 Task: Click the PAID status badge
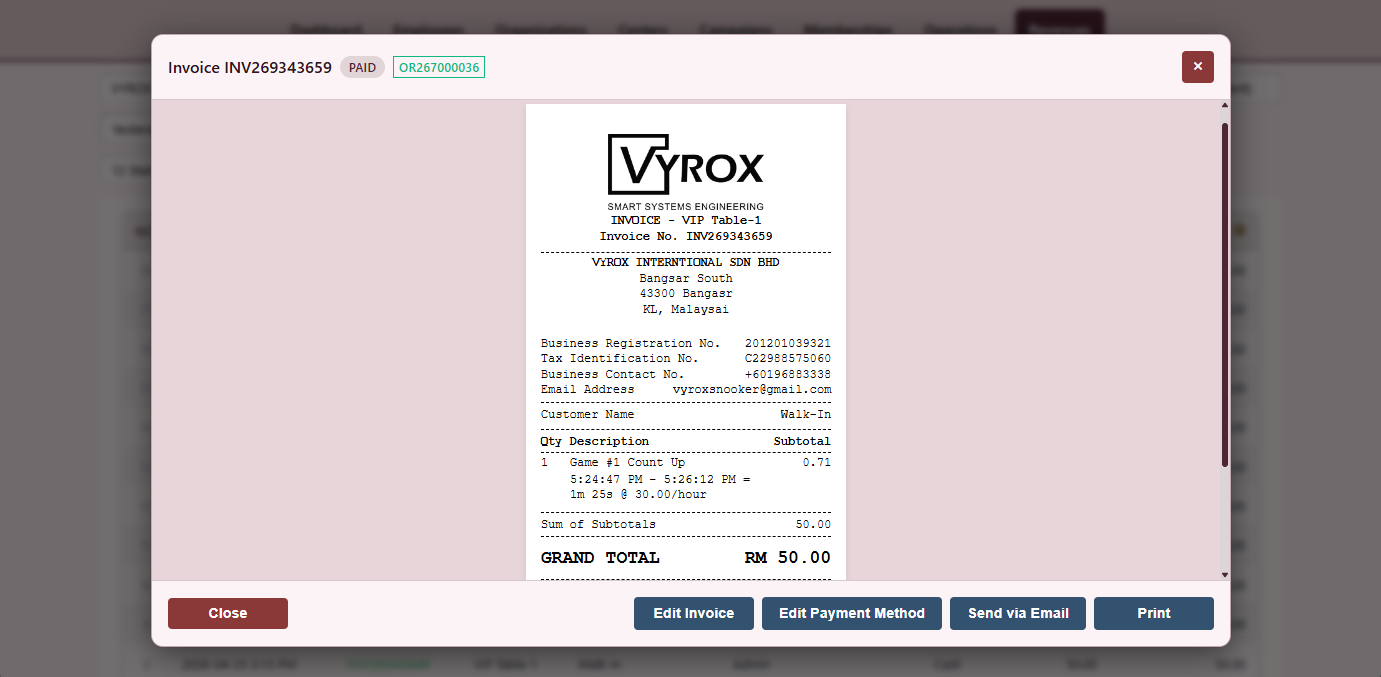pos(362,68)
